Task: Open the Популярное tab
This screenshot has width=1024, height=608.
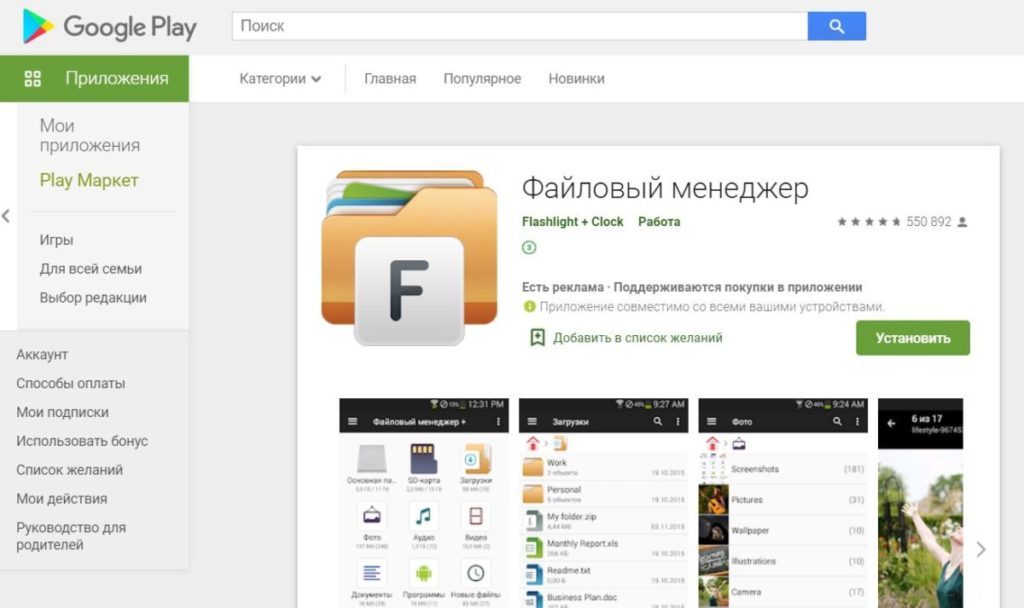Action: point(482,79)
